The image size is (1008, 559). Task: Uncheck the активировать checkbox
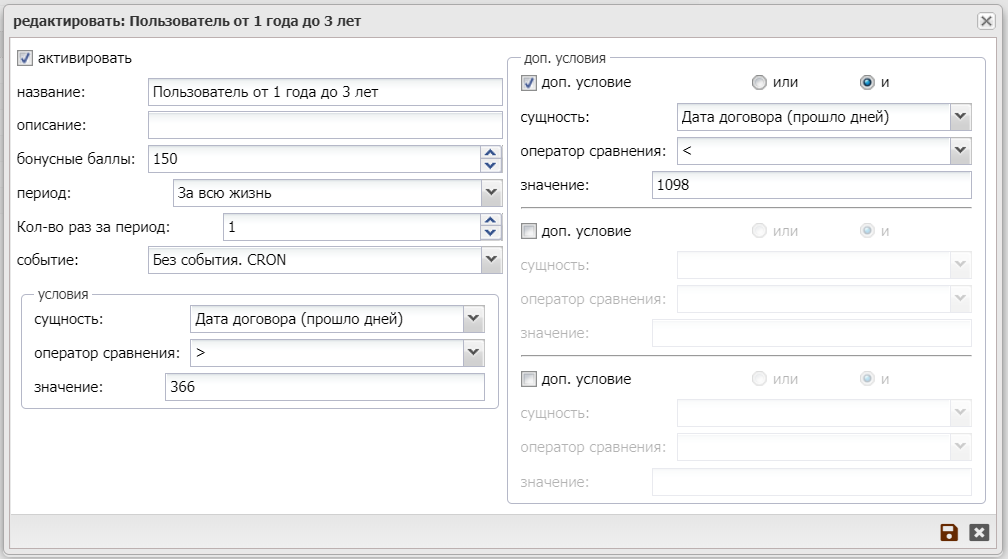[x=26, y=59]
